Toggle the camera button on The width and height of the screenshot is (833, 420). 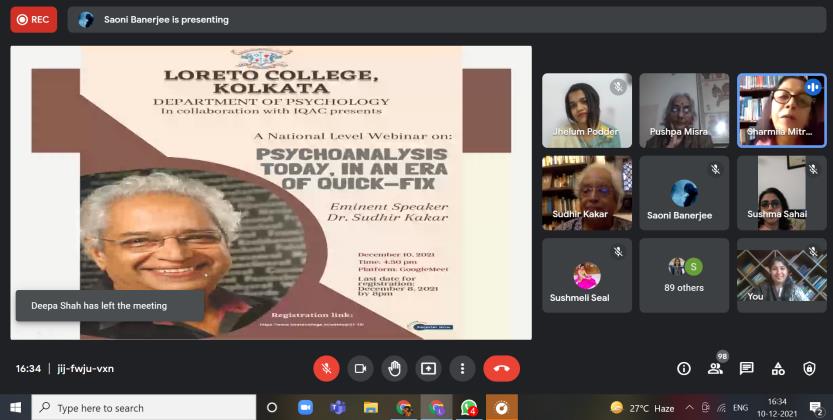point(360,368)
